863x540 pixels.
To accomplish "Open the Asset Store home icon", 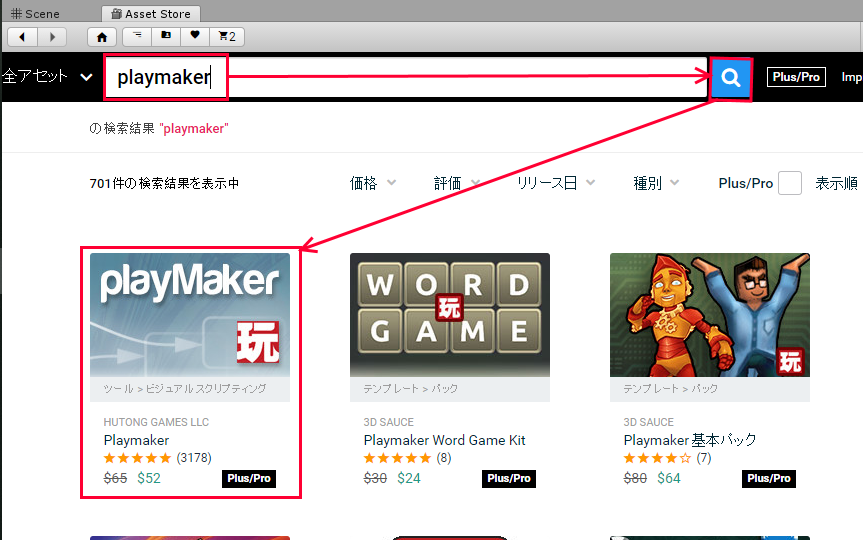I will tap(102, 37).
